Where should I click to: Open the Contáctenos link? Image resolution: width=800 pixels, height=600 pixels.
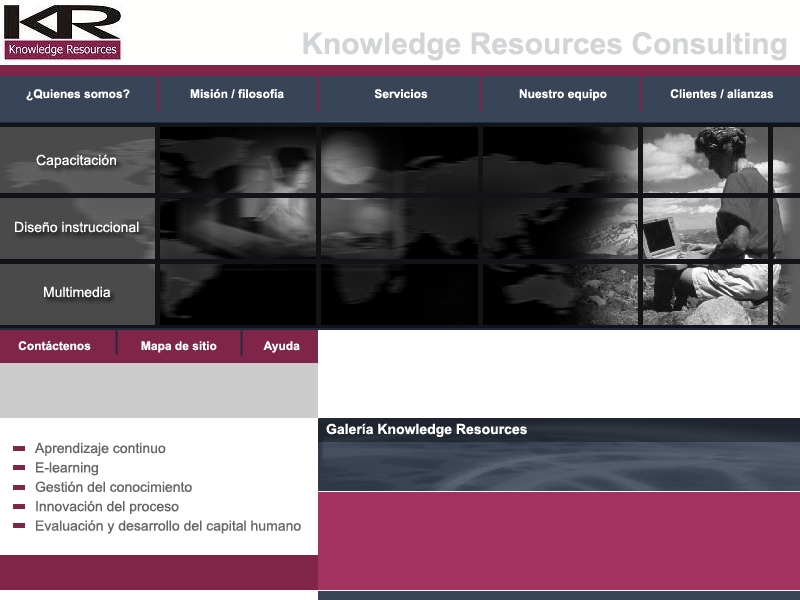[x=55, y=346]
